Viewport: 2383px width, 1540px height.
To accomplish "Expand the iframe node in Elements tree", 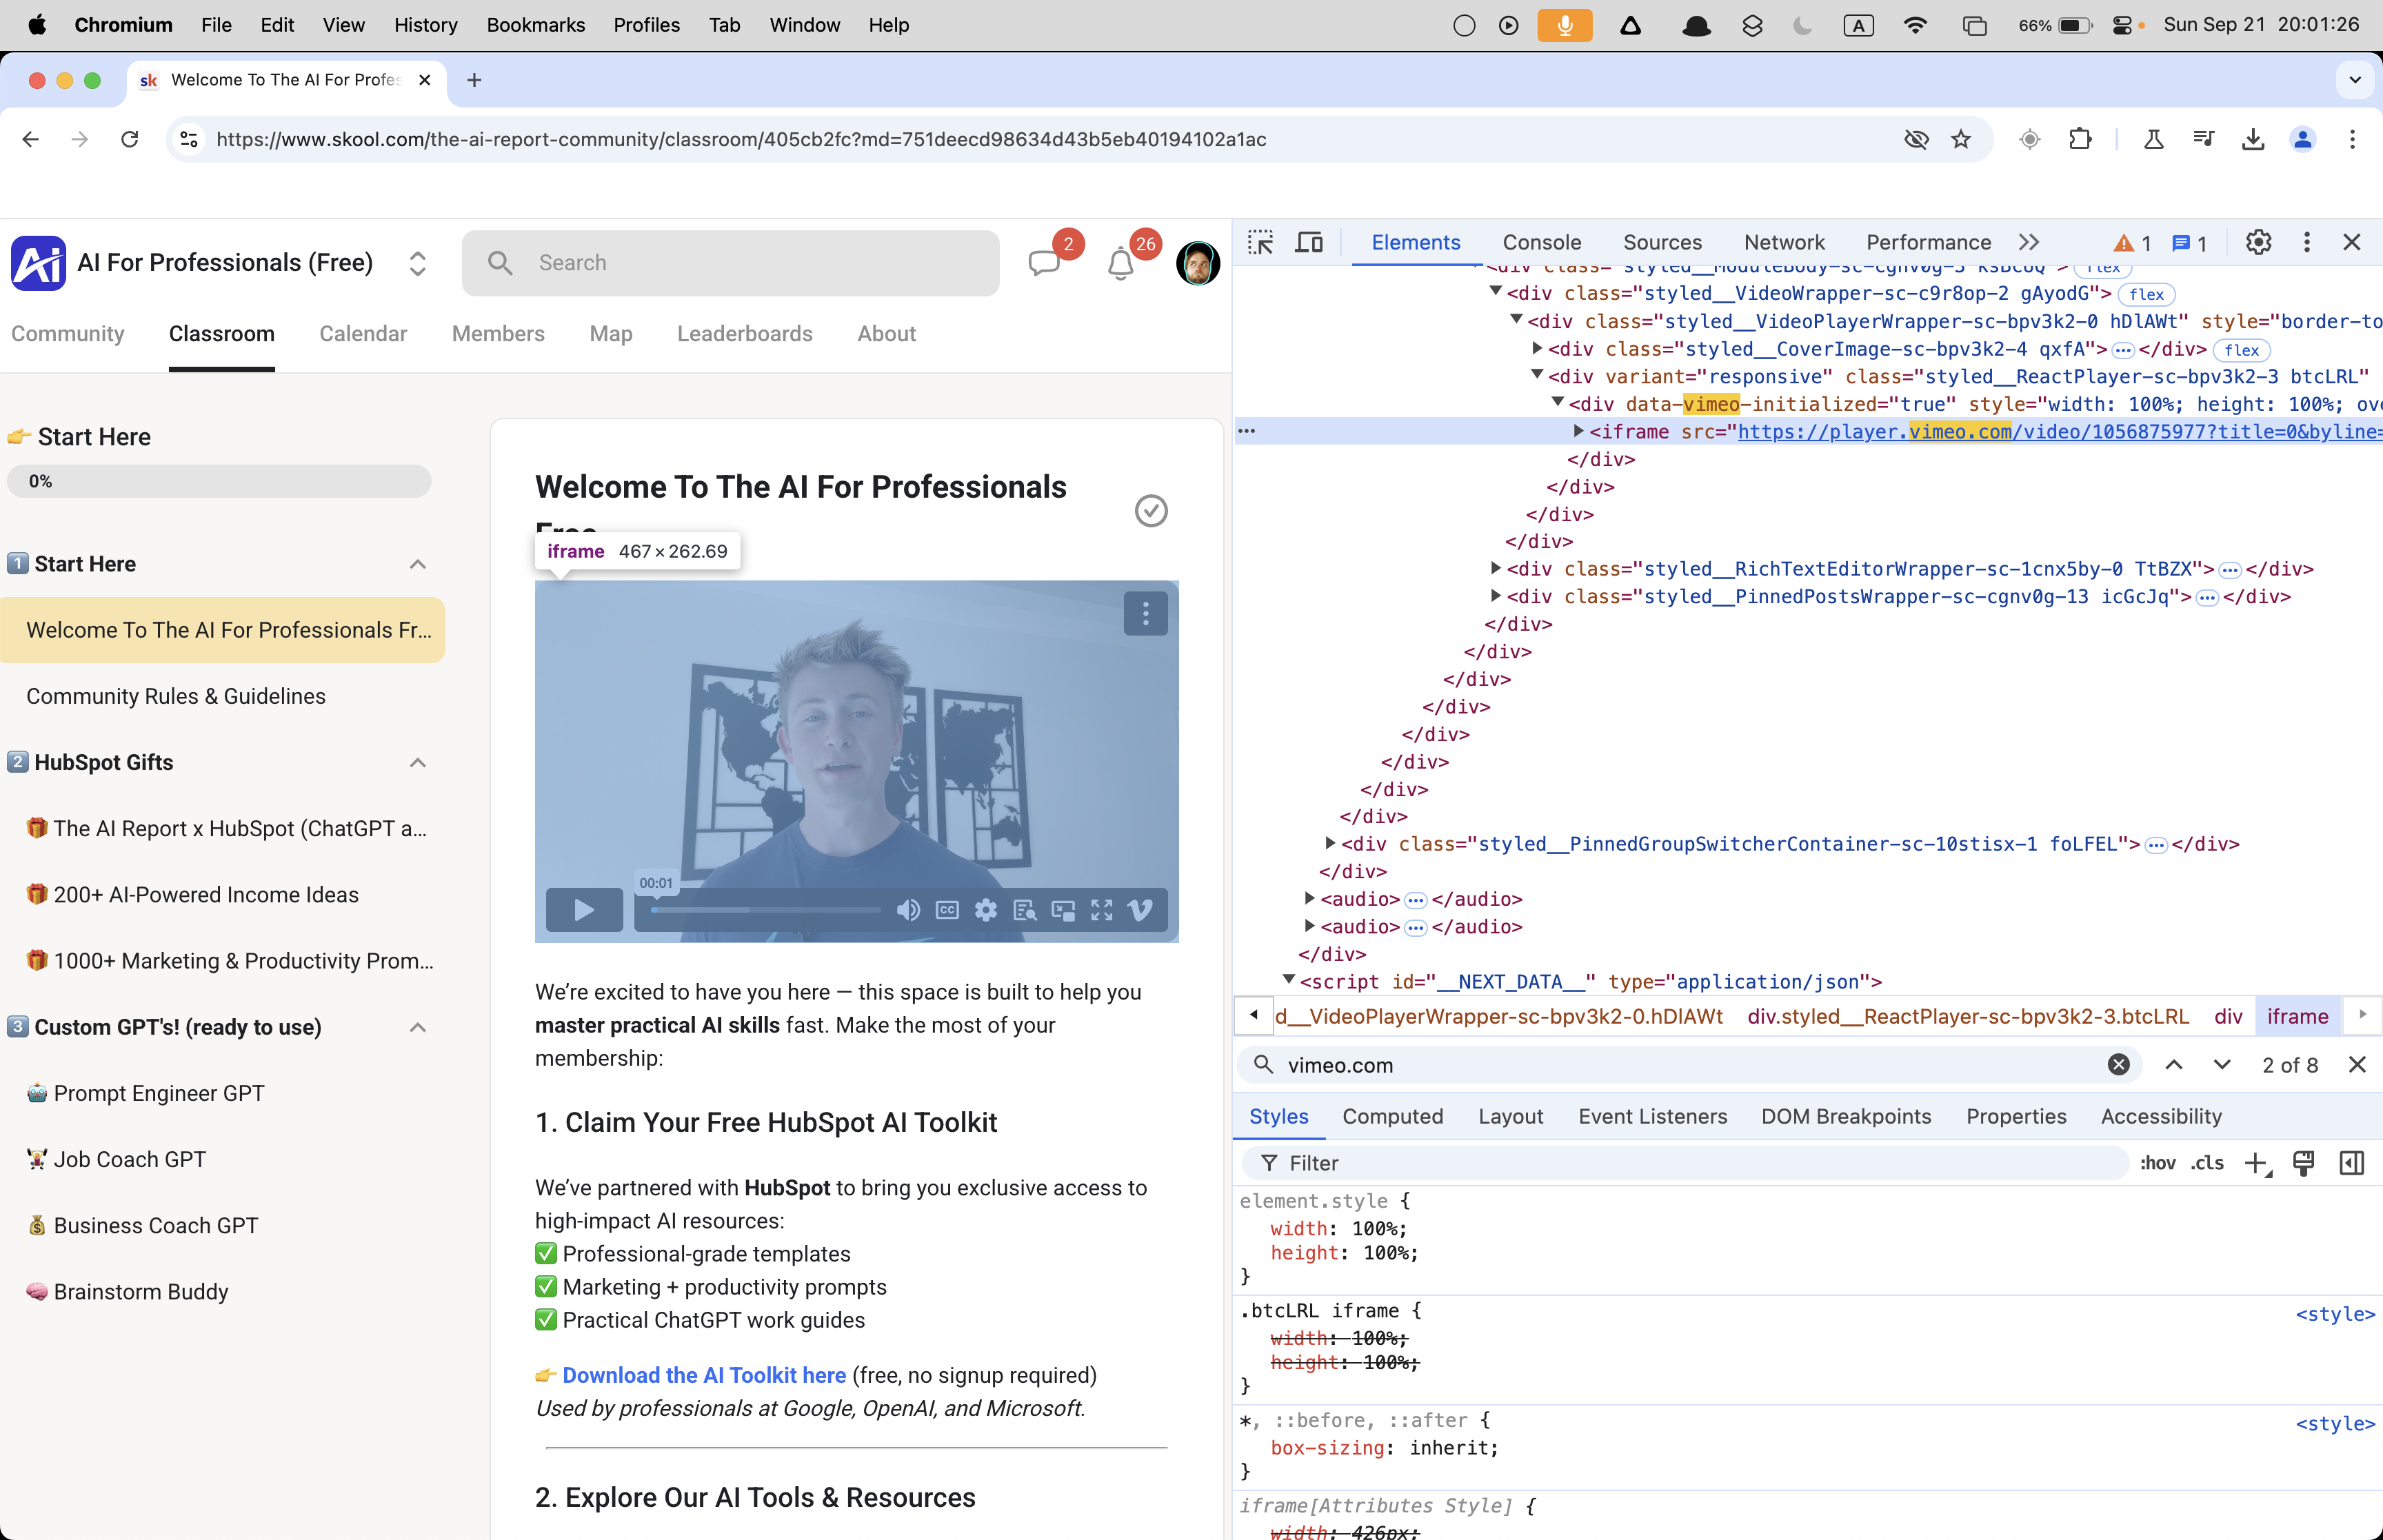I will [x=1578, y=432].
